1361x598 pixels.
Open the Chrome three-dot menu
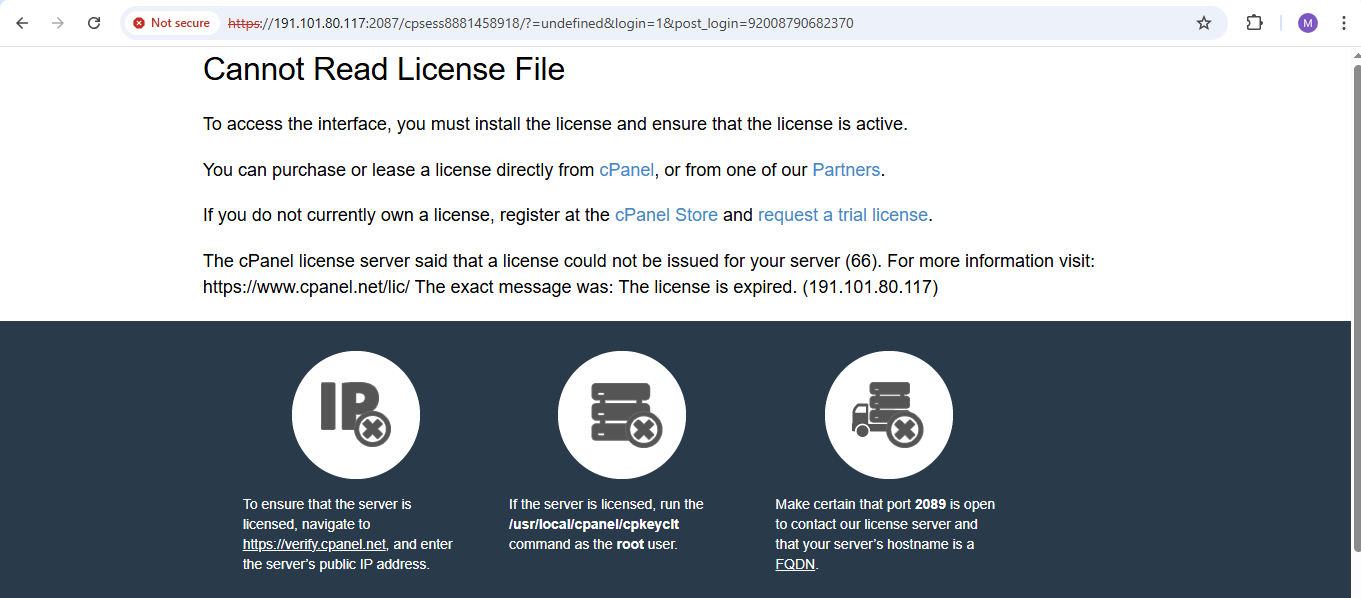click(1342, 23)
